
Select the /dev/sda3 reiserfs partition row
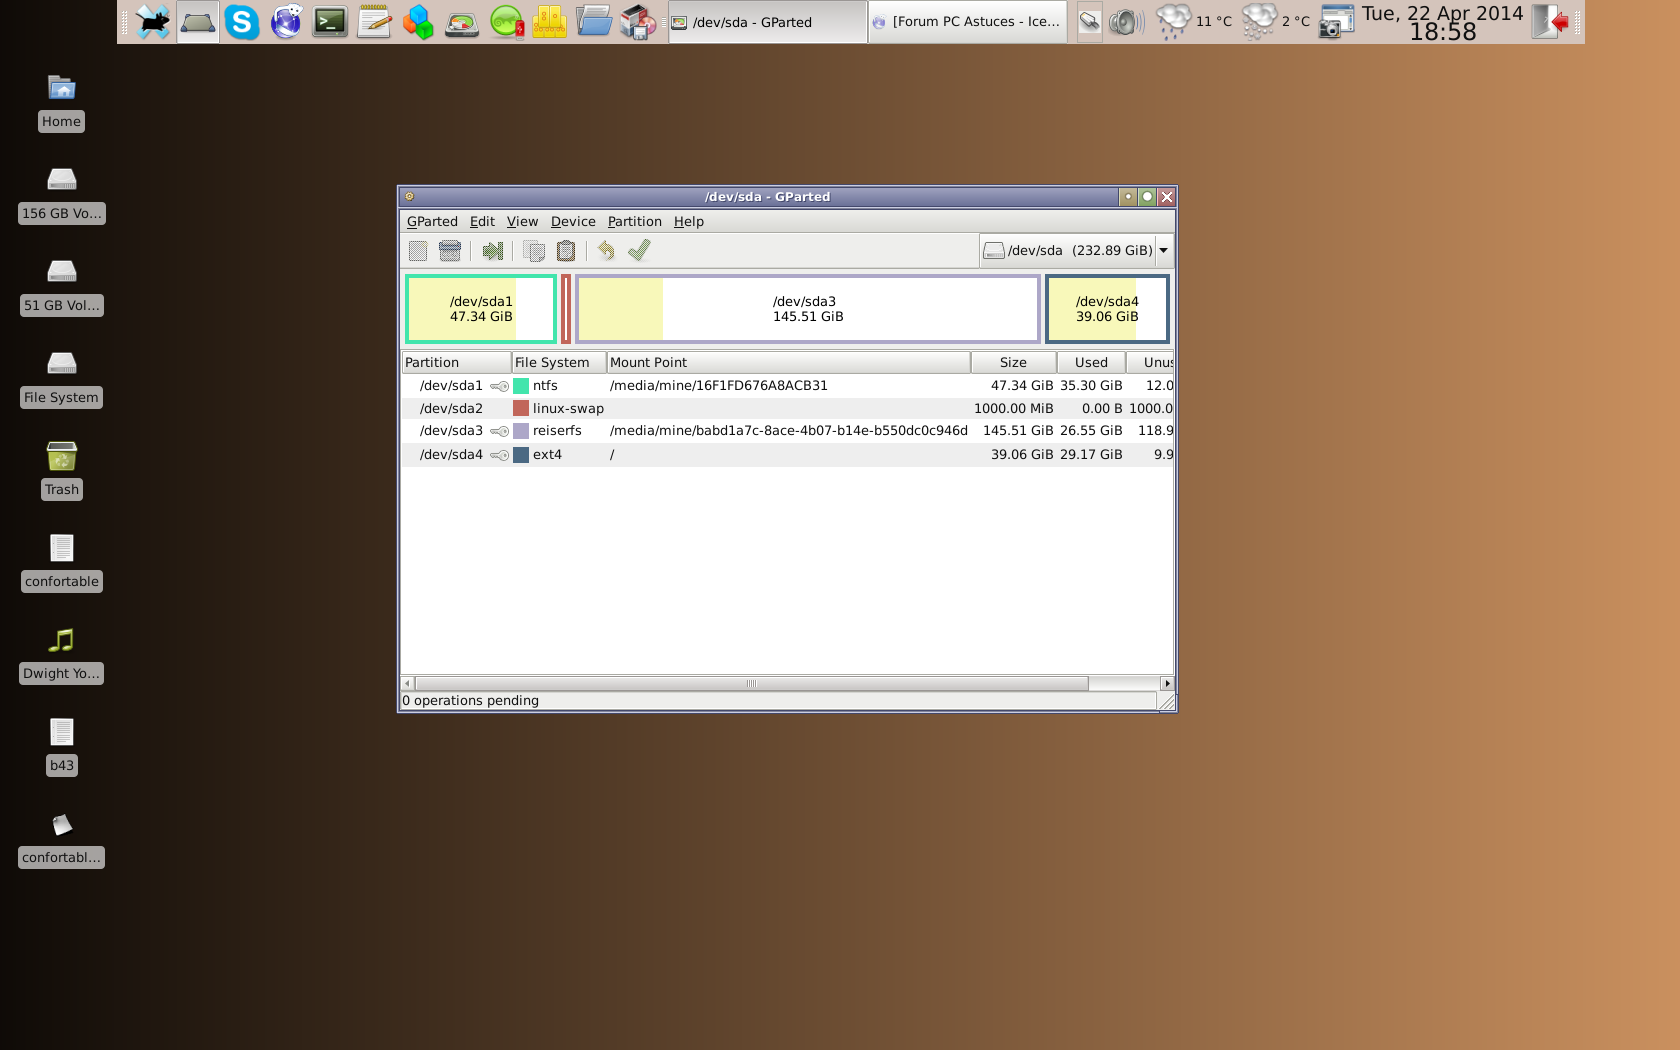click(x=700, y=431)
